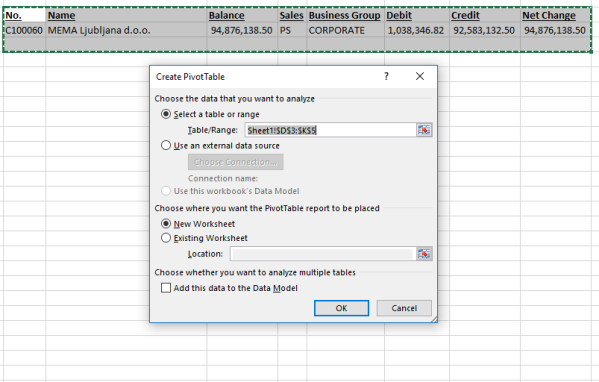Select the CORPORATE cell

(x=345, y=30)
